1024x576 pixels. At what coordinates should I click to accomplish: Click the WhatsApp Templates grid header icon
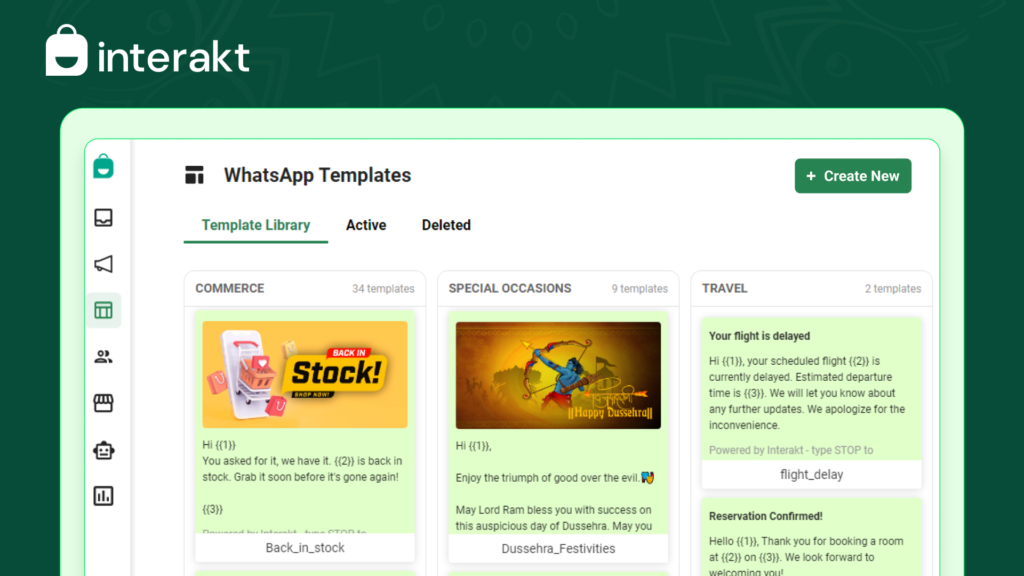tap(193, 175)
